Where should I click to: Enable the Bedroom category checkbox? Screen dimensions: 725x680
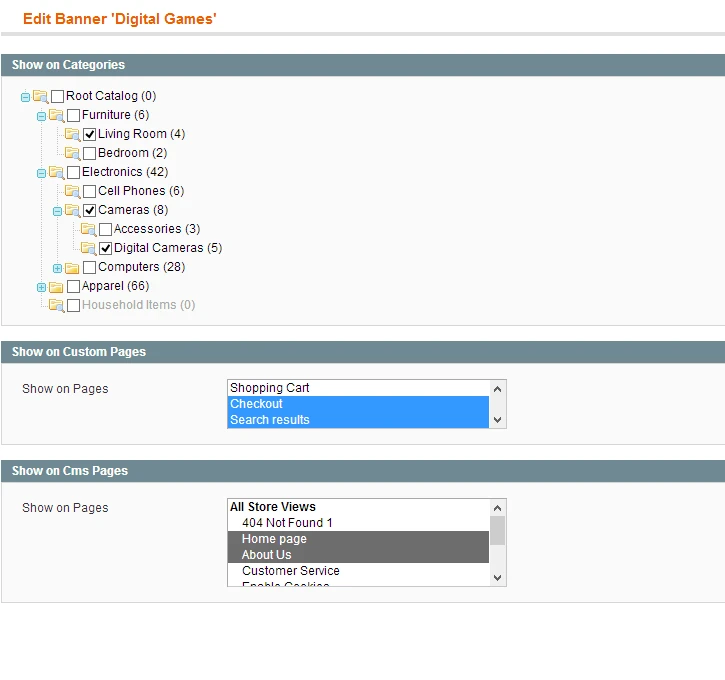[90, 154]
